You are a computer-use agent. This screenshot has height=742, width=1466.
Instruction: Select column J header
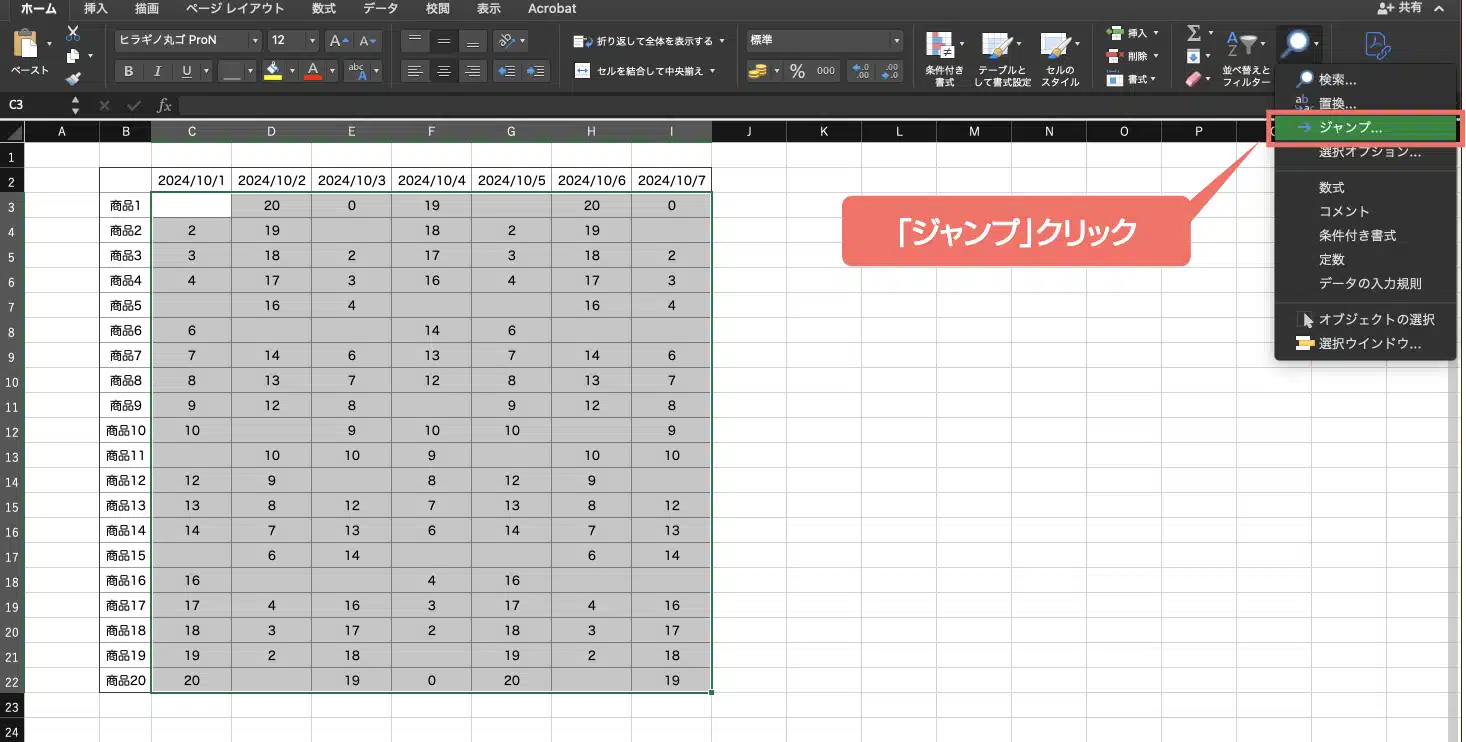(749, 132)
